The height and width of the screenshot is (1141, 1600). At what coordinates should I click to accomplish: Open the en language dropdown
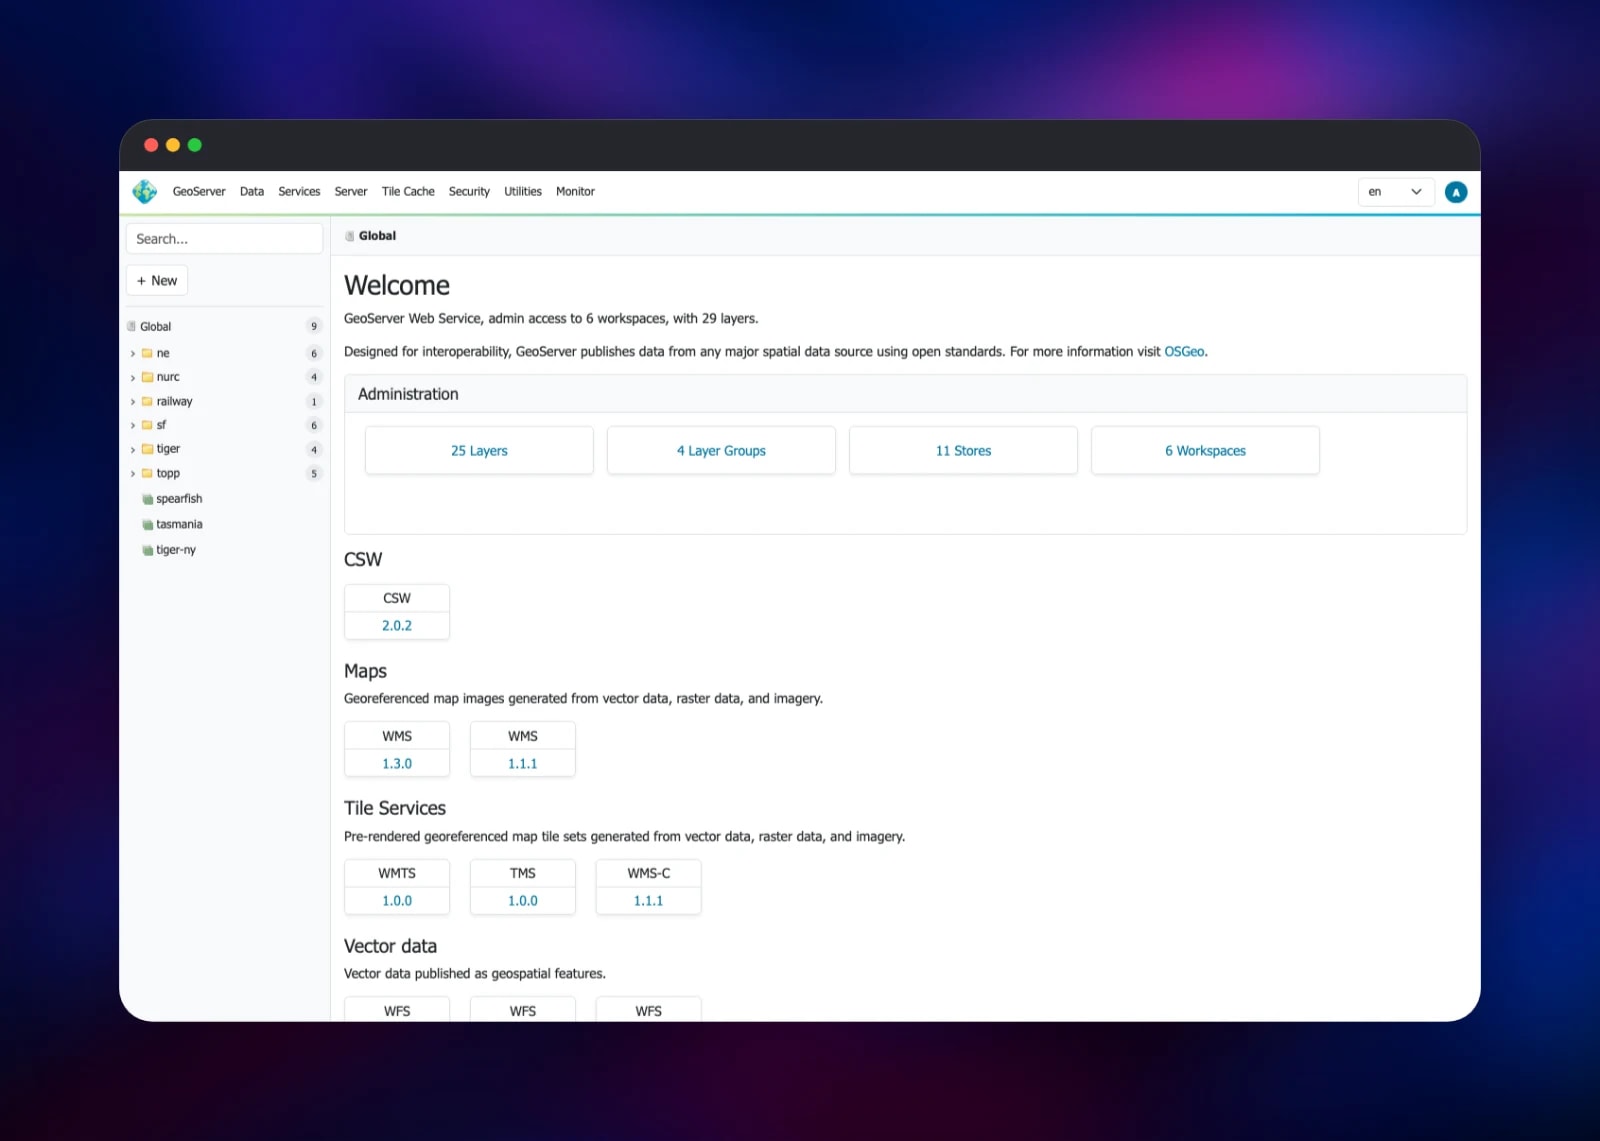tap(1396, 192)
